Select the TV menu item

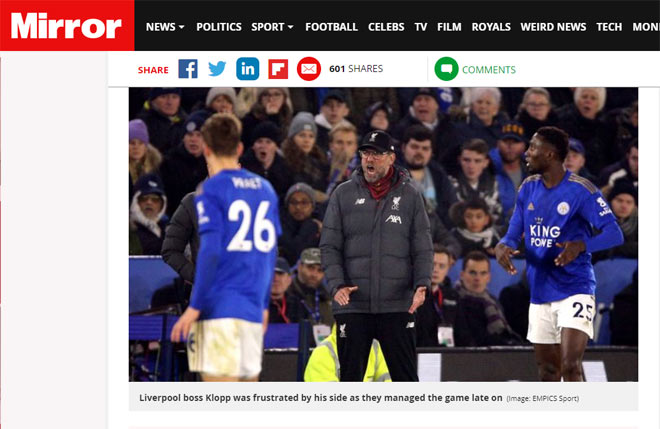click(x=420, y=27)
